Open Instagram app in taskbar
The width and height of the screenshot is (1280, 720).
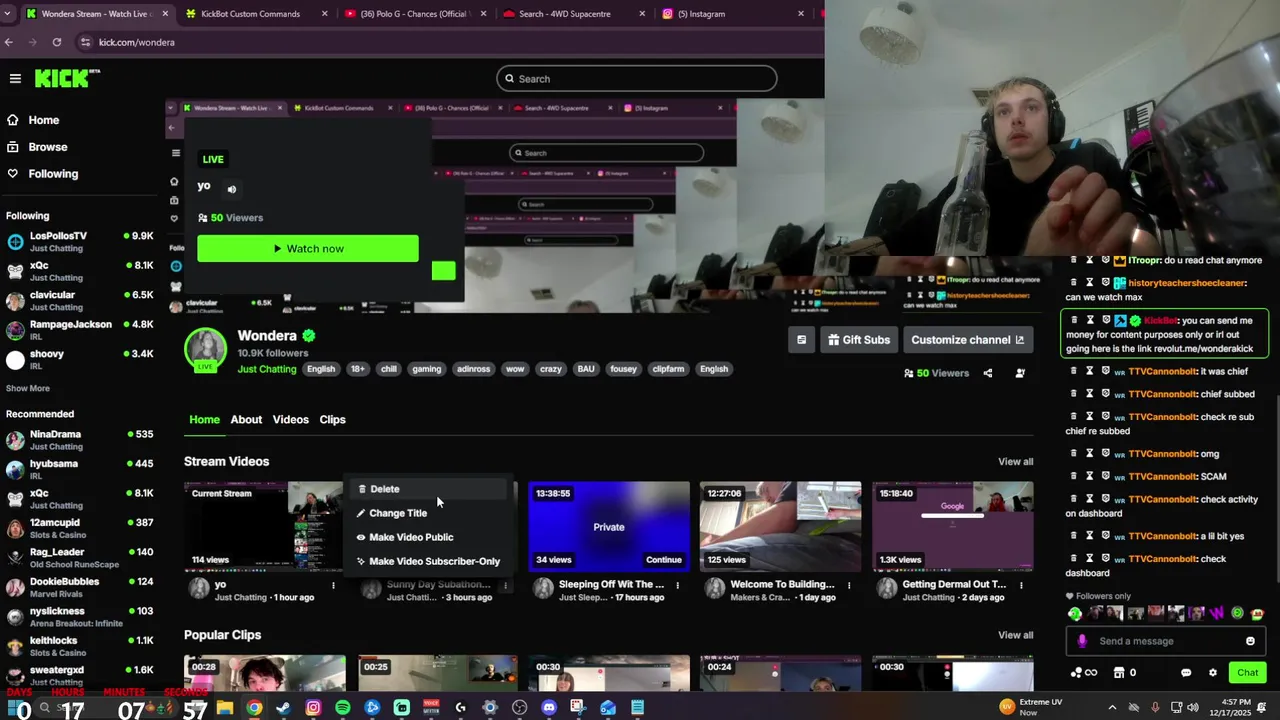(313, 708)
